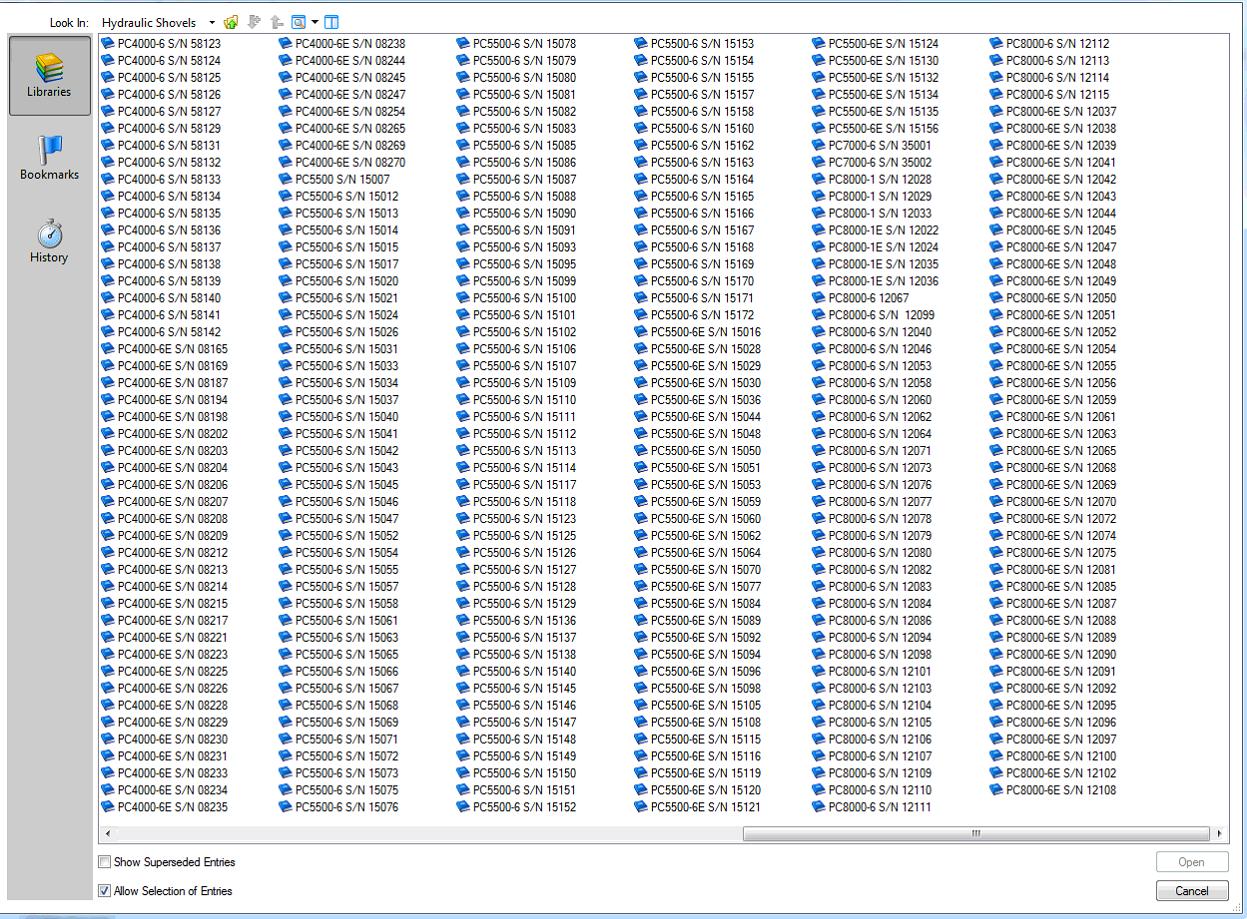Click book icon of PC5500-6 S/N 15153
Viewport: 1247px width, 919px height.
pyautogui.click(x=641, y=44)
